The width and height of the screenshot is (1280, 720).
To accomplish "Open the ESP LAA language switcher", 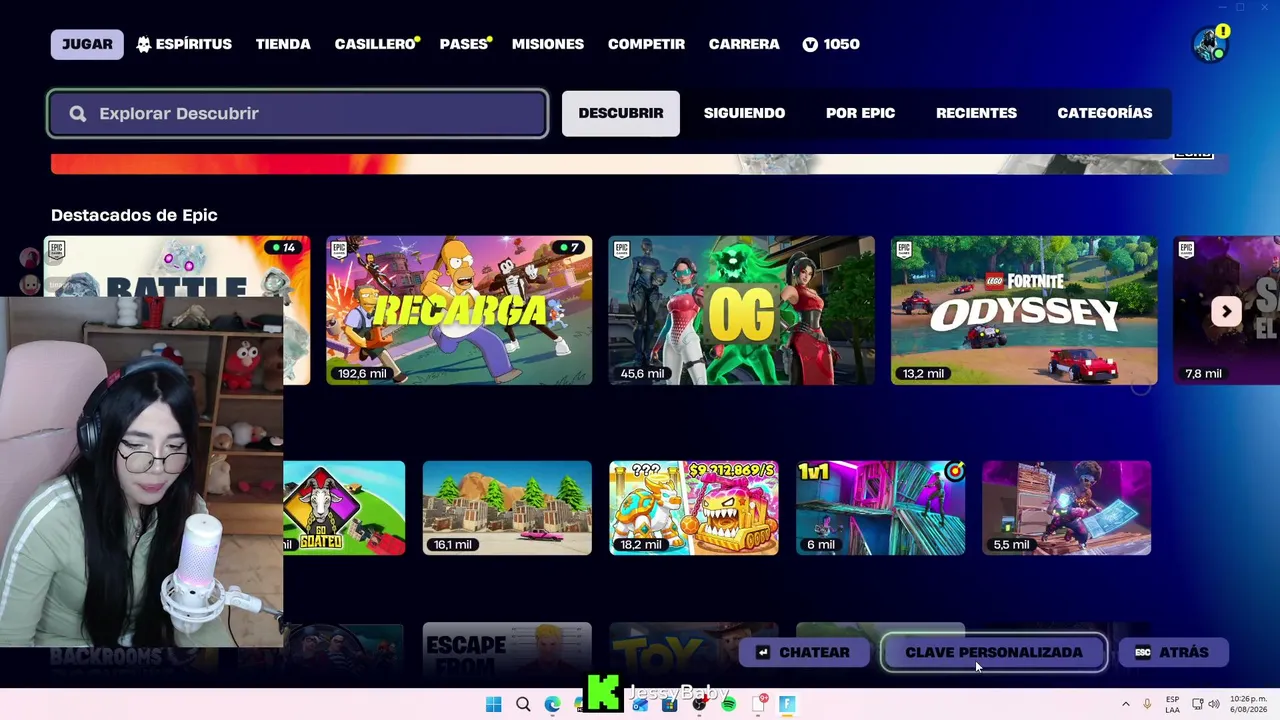I will [1172, 704].
